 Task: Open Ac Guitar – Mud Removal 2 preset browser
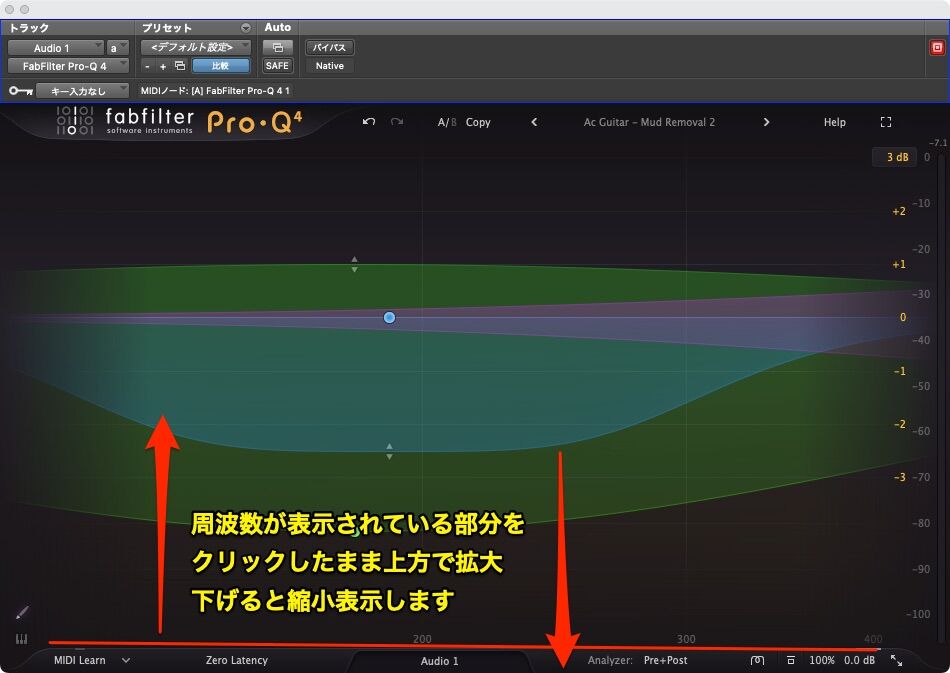point(649,122)
